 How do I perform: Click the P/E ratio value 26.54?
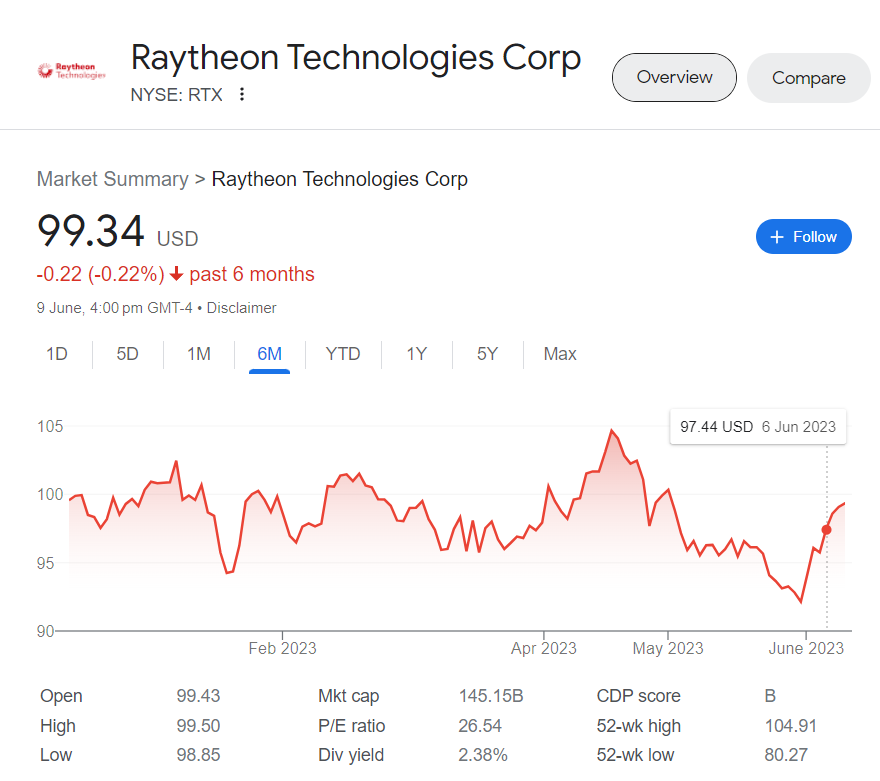480,725
